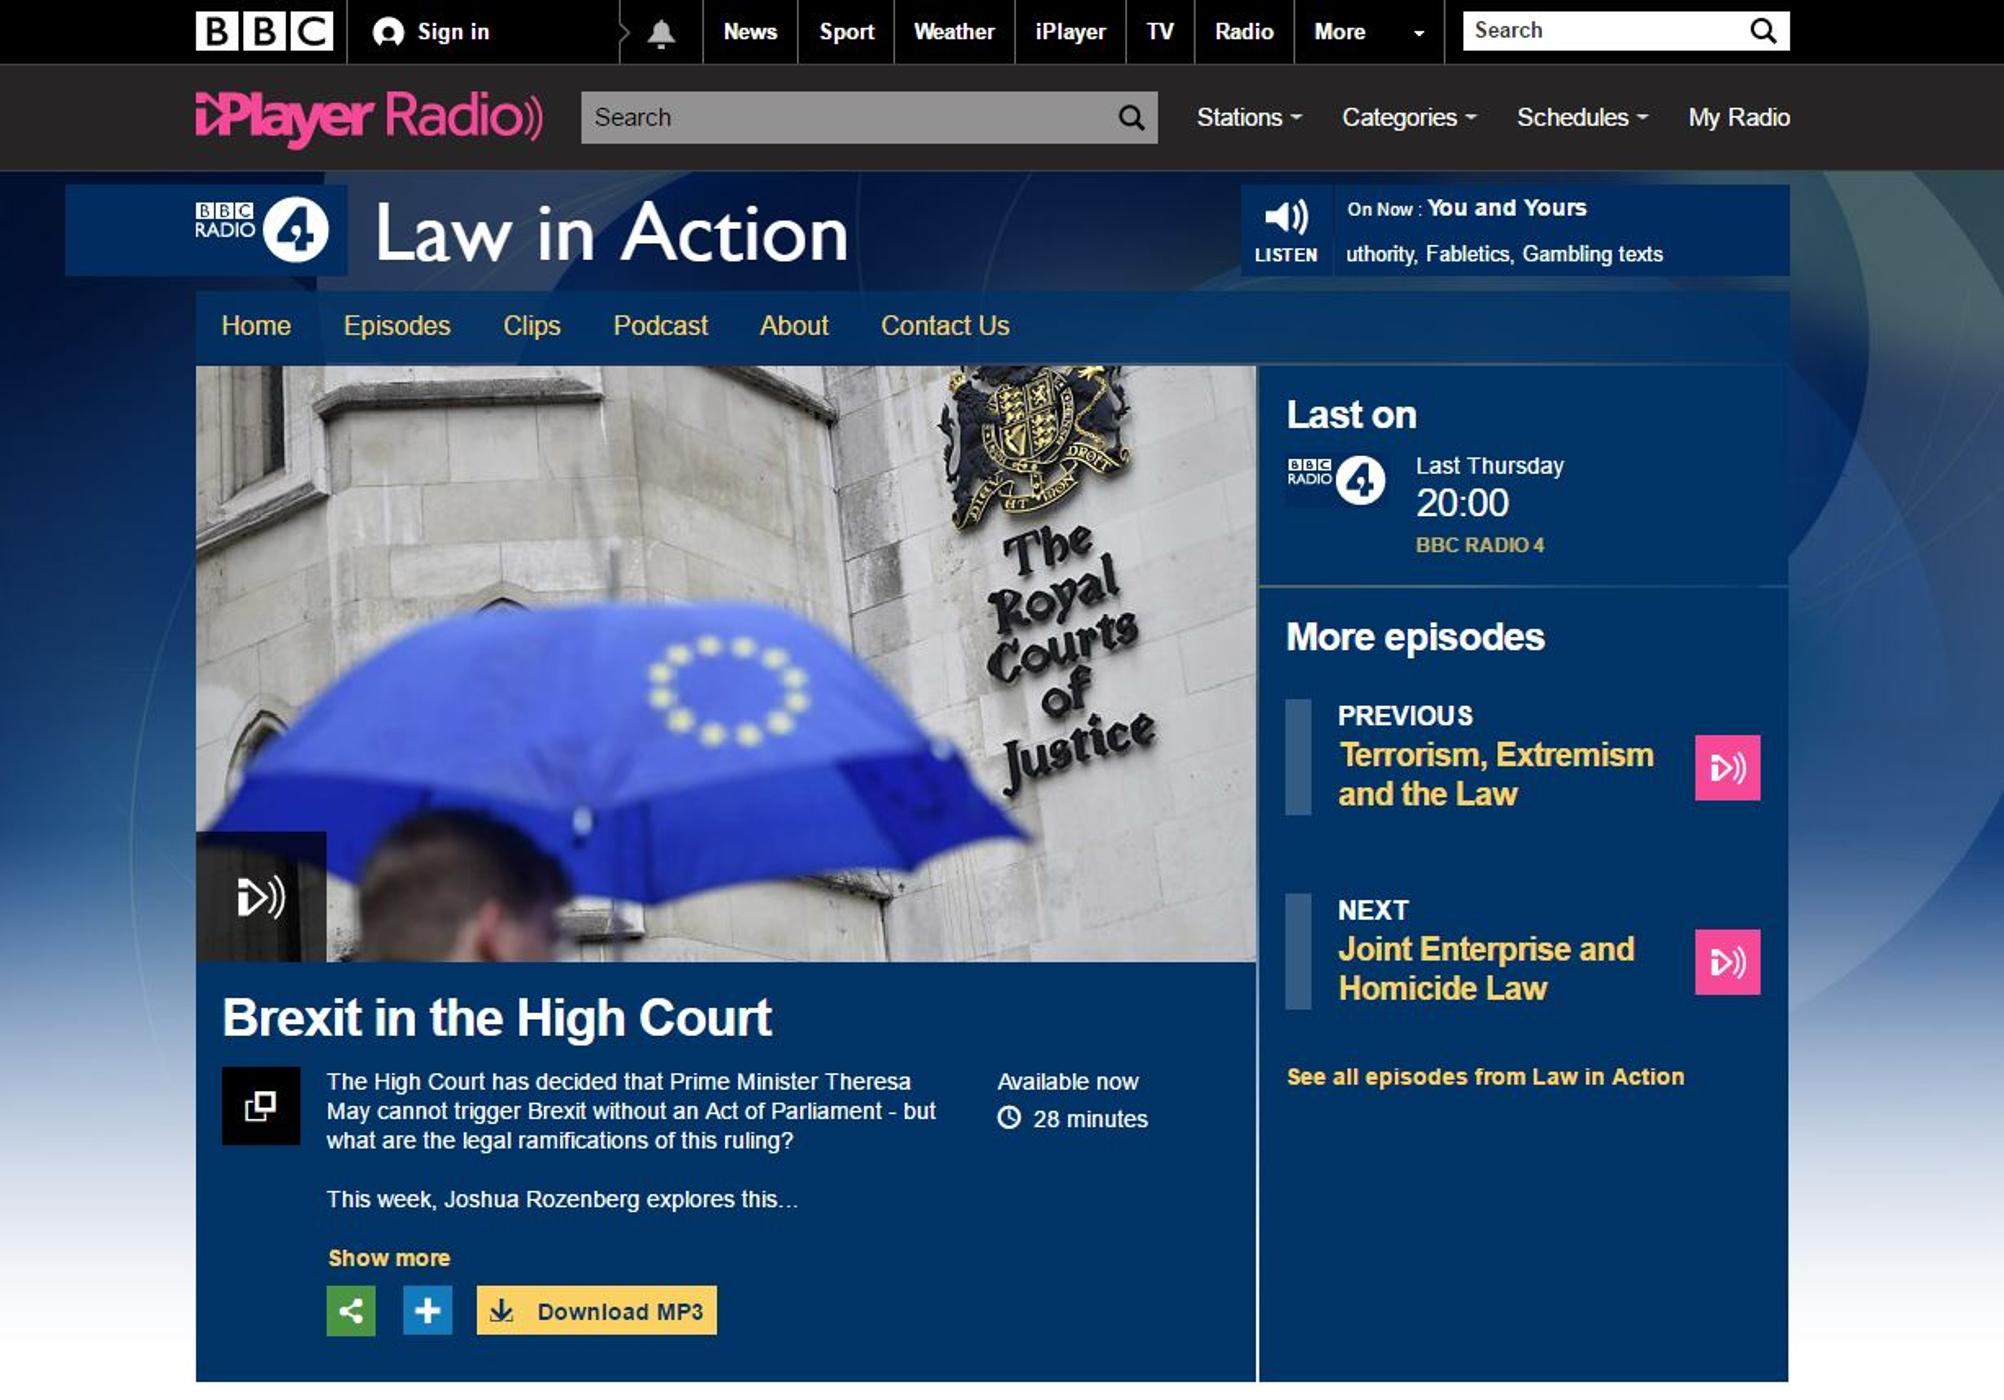Click the blue add plus icon
2004x1400 pixels.
pos(428,1310)
